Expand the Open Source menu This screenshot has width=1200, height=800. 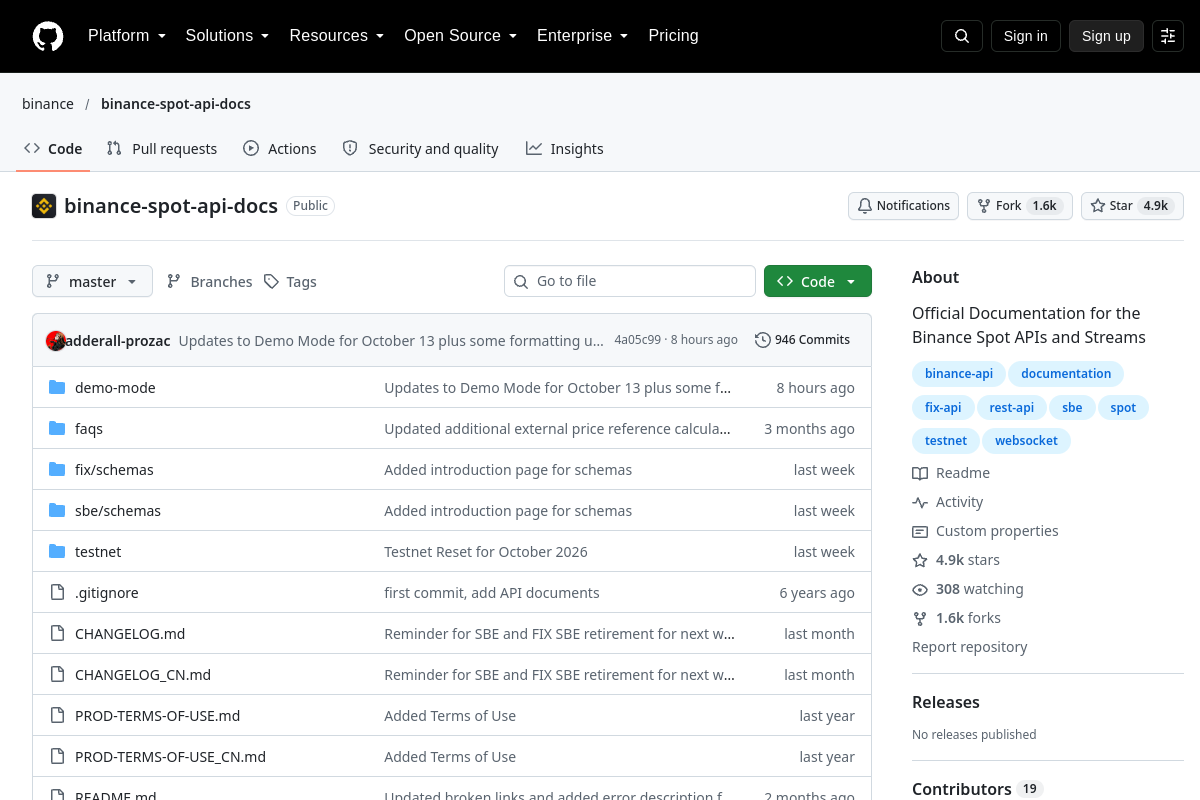[461, 36]
